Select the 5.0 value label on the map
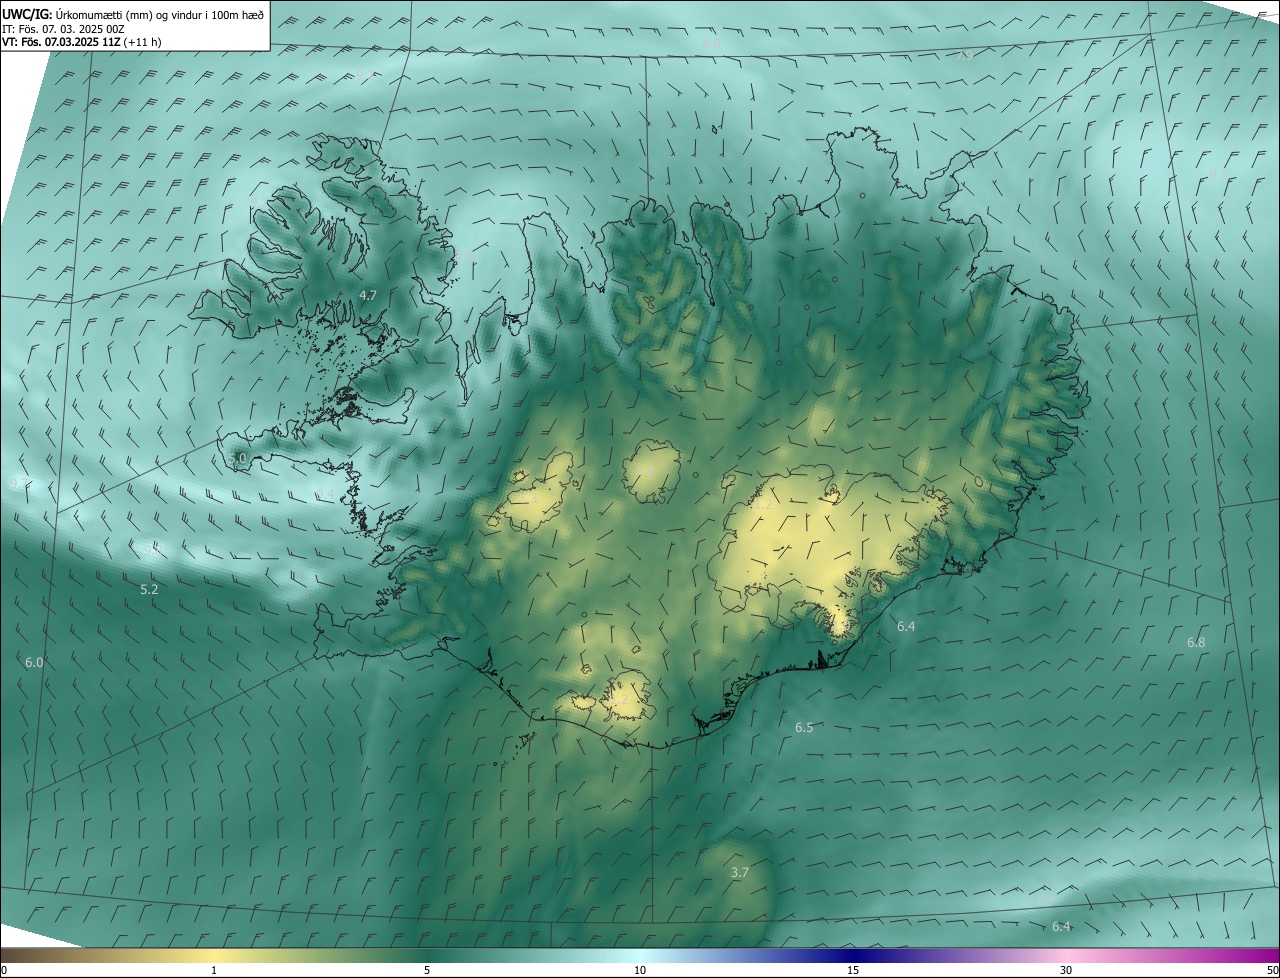Image resolution: width=1280 pixels, height=978 pixels. pyautogui.click(x=237, y=458)
